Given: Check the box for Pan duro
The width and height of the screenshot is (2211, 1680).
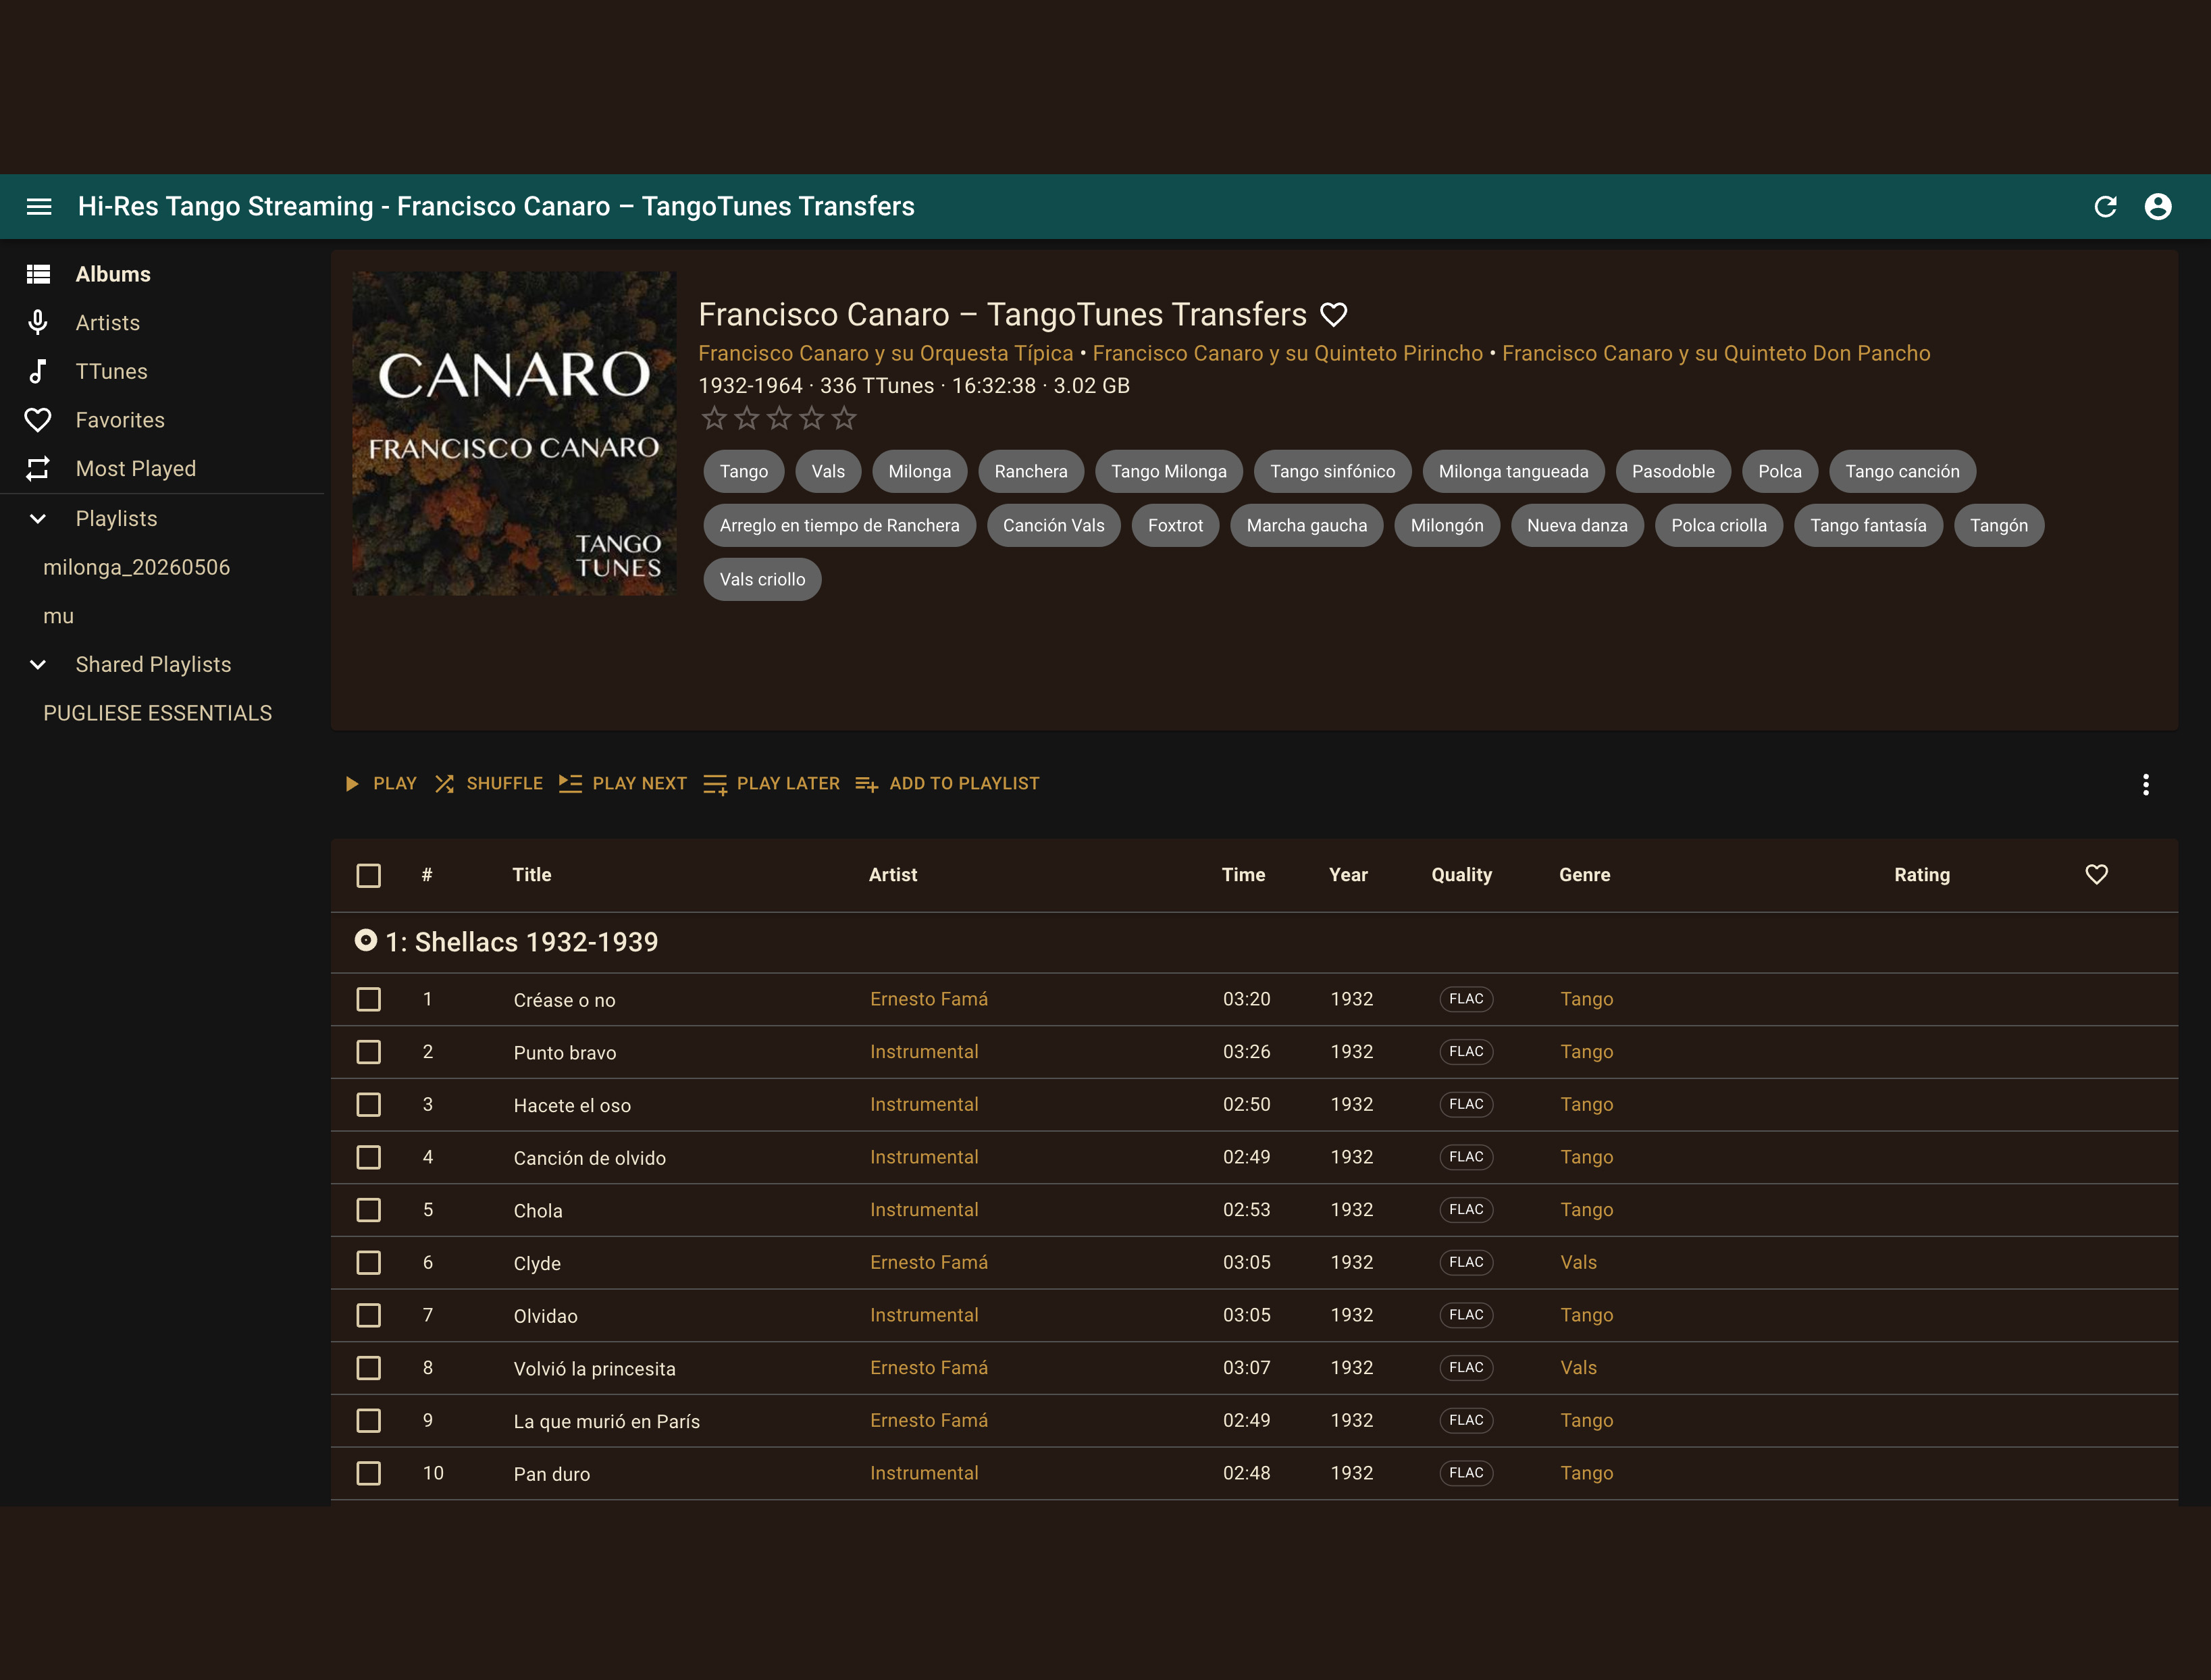Looking at the screenshot, I should coord(369,1473).
